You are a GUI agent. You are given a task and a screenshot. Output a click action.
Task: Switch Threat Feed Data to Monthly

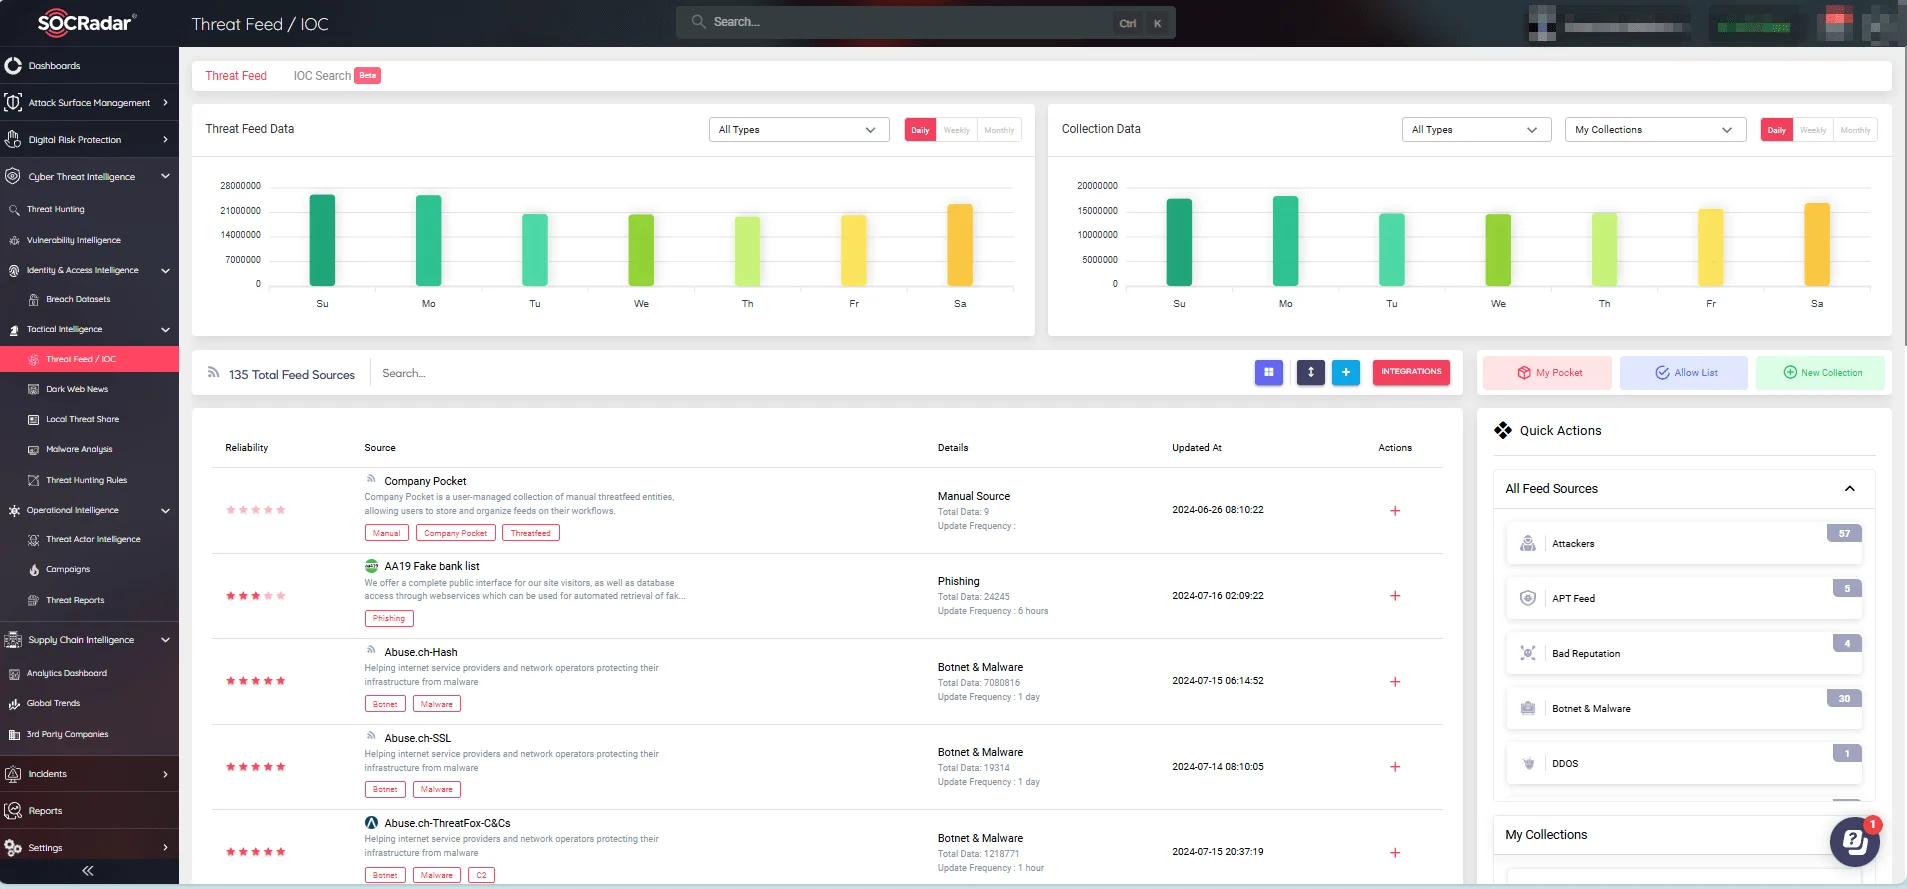[x=999, y=130]
